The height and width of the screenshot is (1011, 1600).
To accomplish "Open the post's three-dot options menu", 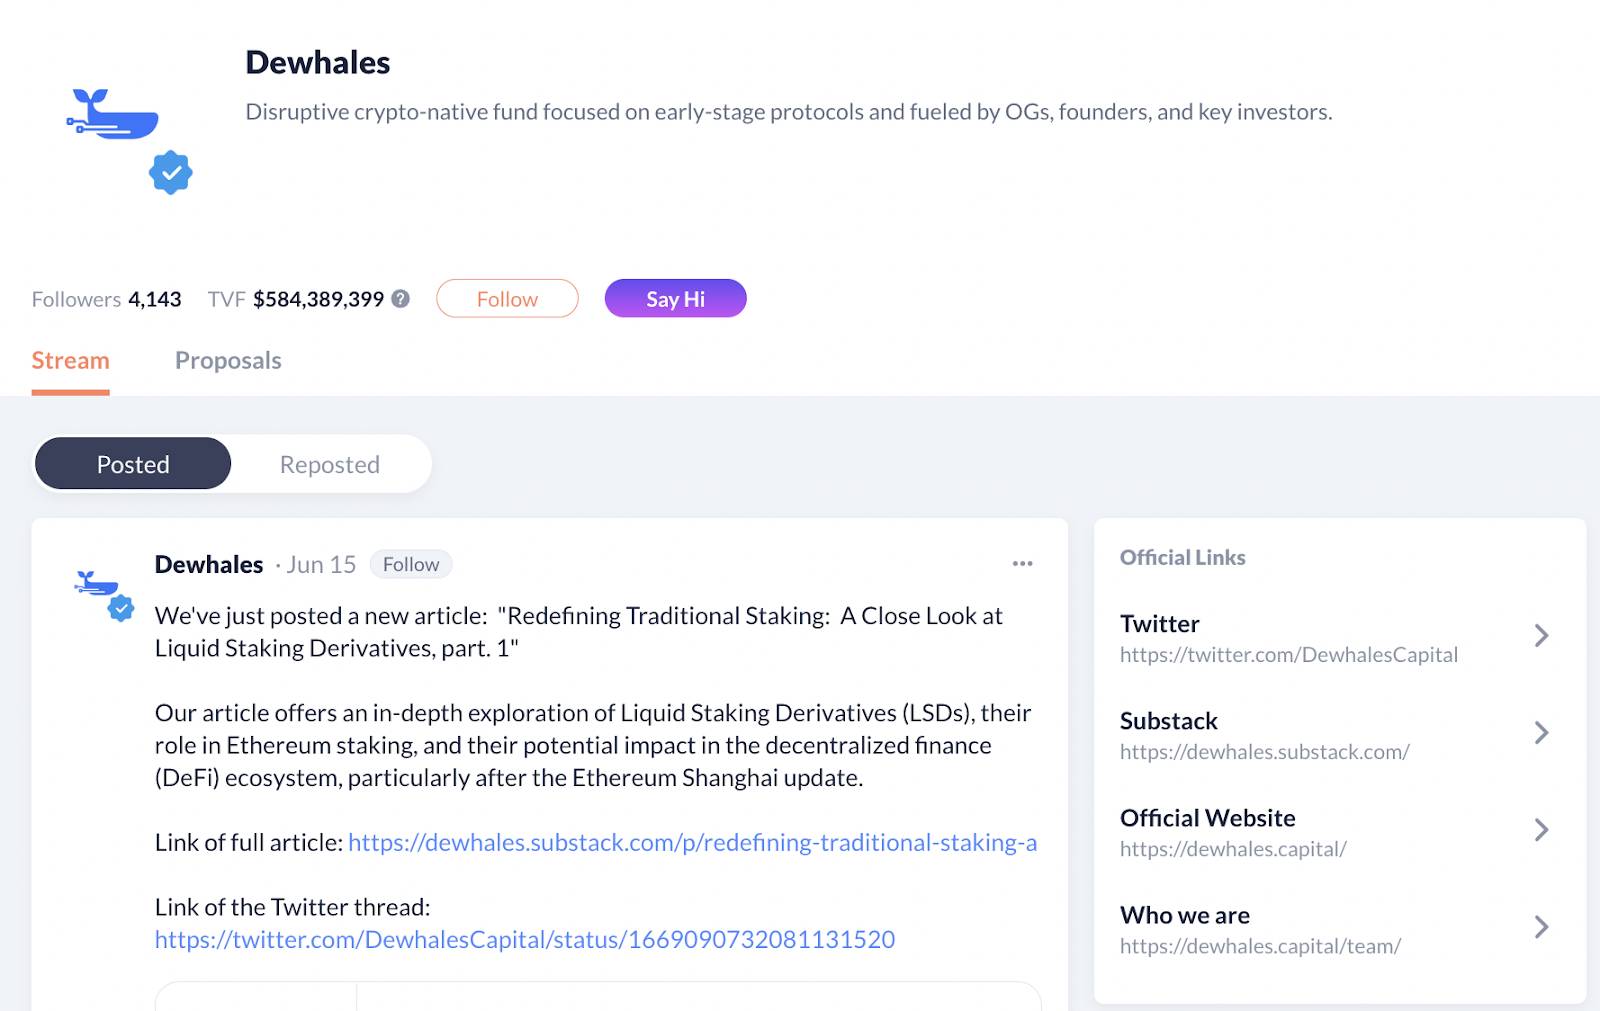I will [1022, 563].
